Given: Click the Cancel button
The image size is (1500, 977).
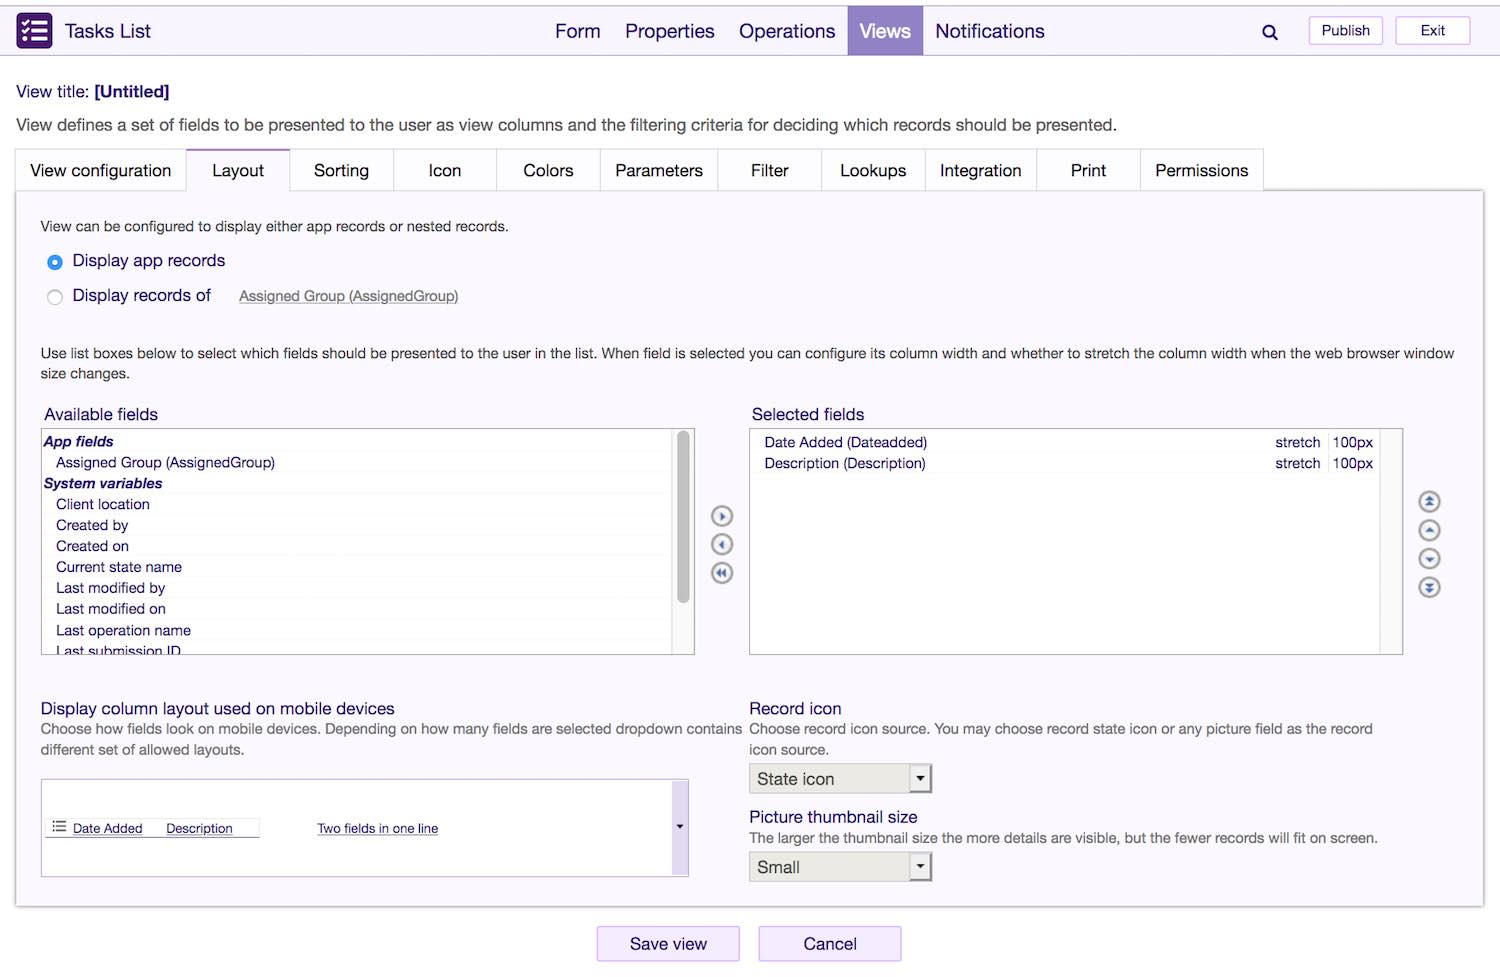Looking at the screenshot, I should pyautogui.click(x=830, y=944).
